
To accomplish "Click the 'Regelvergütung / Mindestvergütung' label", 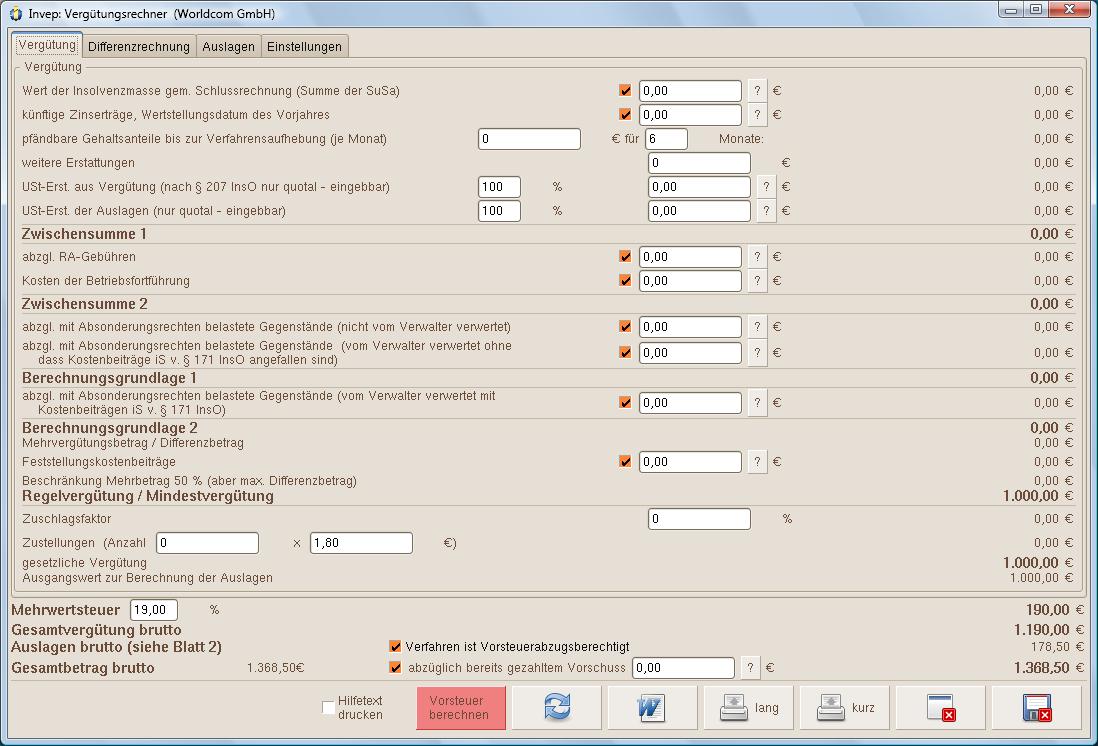I will point(148,496).
